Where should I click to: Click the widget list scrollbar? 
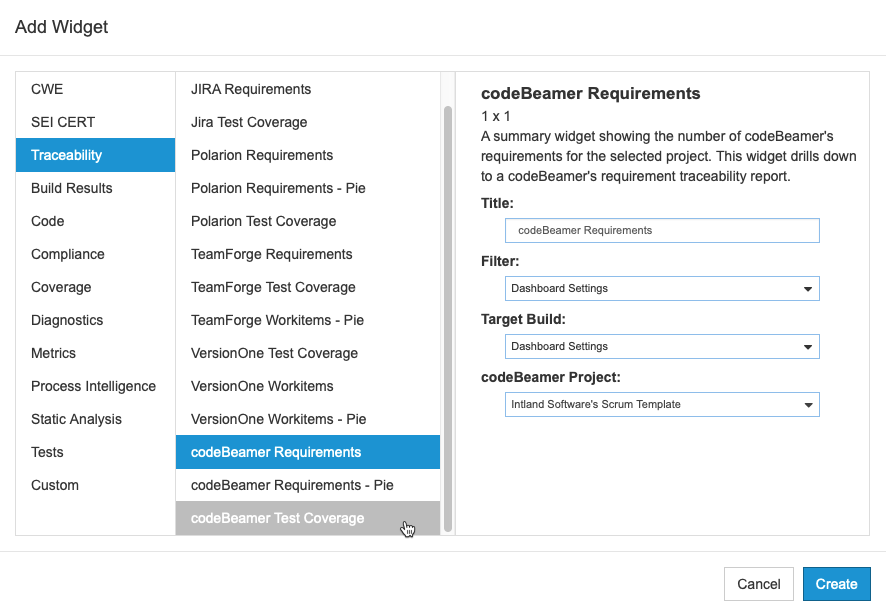(x=448, y=319)
